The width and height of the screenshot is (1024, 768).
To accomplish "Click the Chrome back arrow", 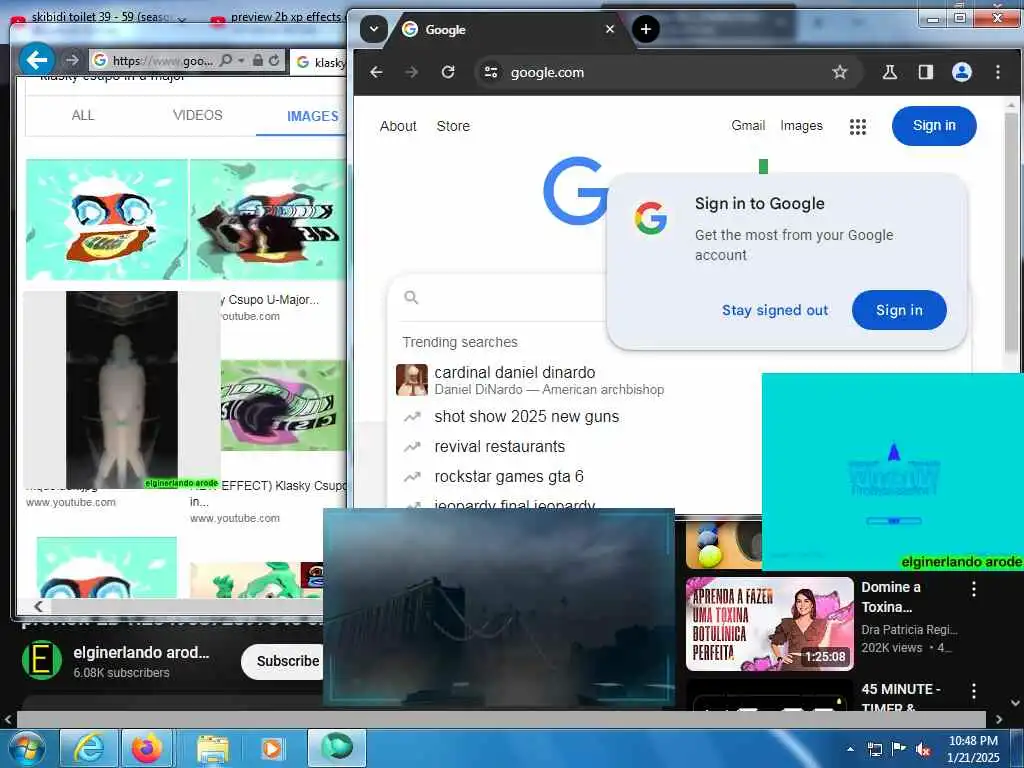I will [x=376, y=72].
